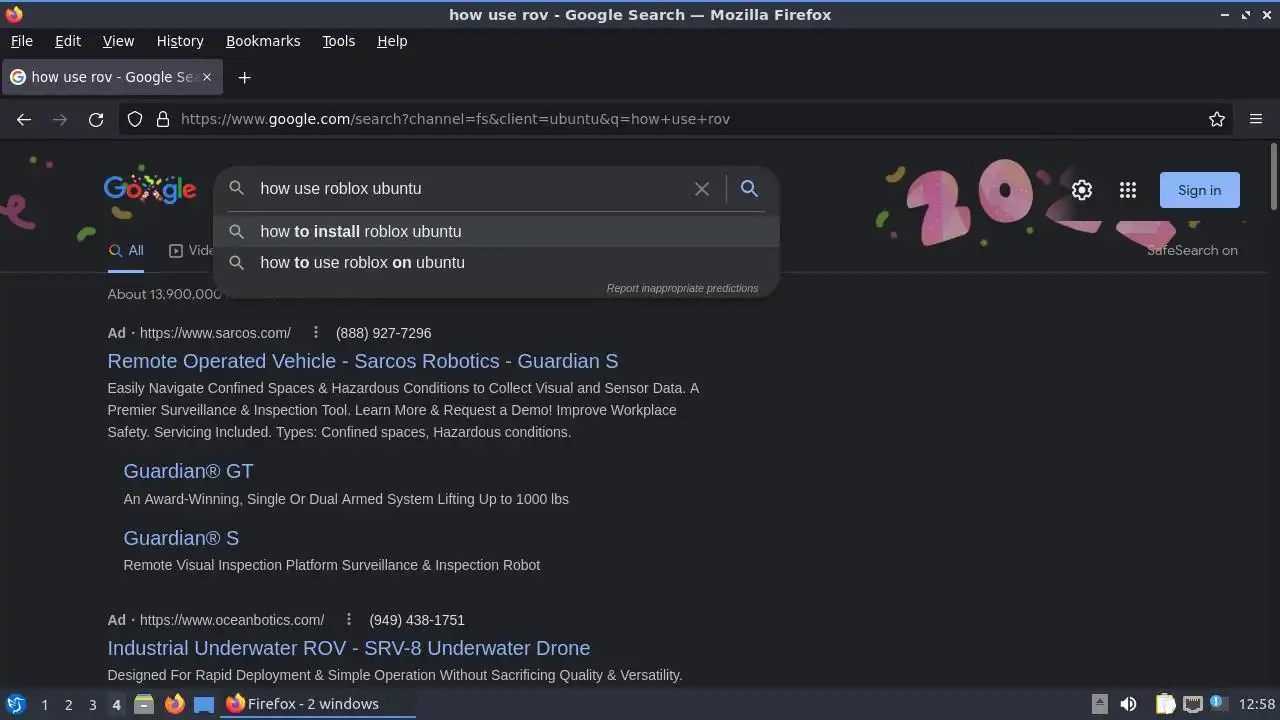Image resolution: width=1280 pixels, height=720 pixels.
Task: Open the Help menu
Action: 392,41
